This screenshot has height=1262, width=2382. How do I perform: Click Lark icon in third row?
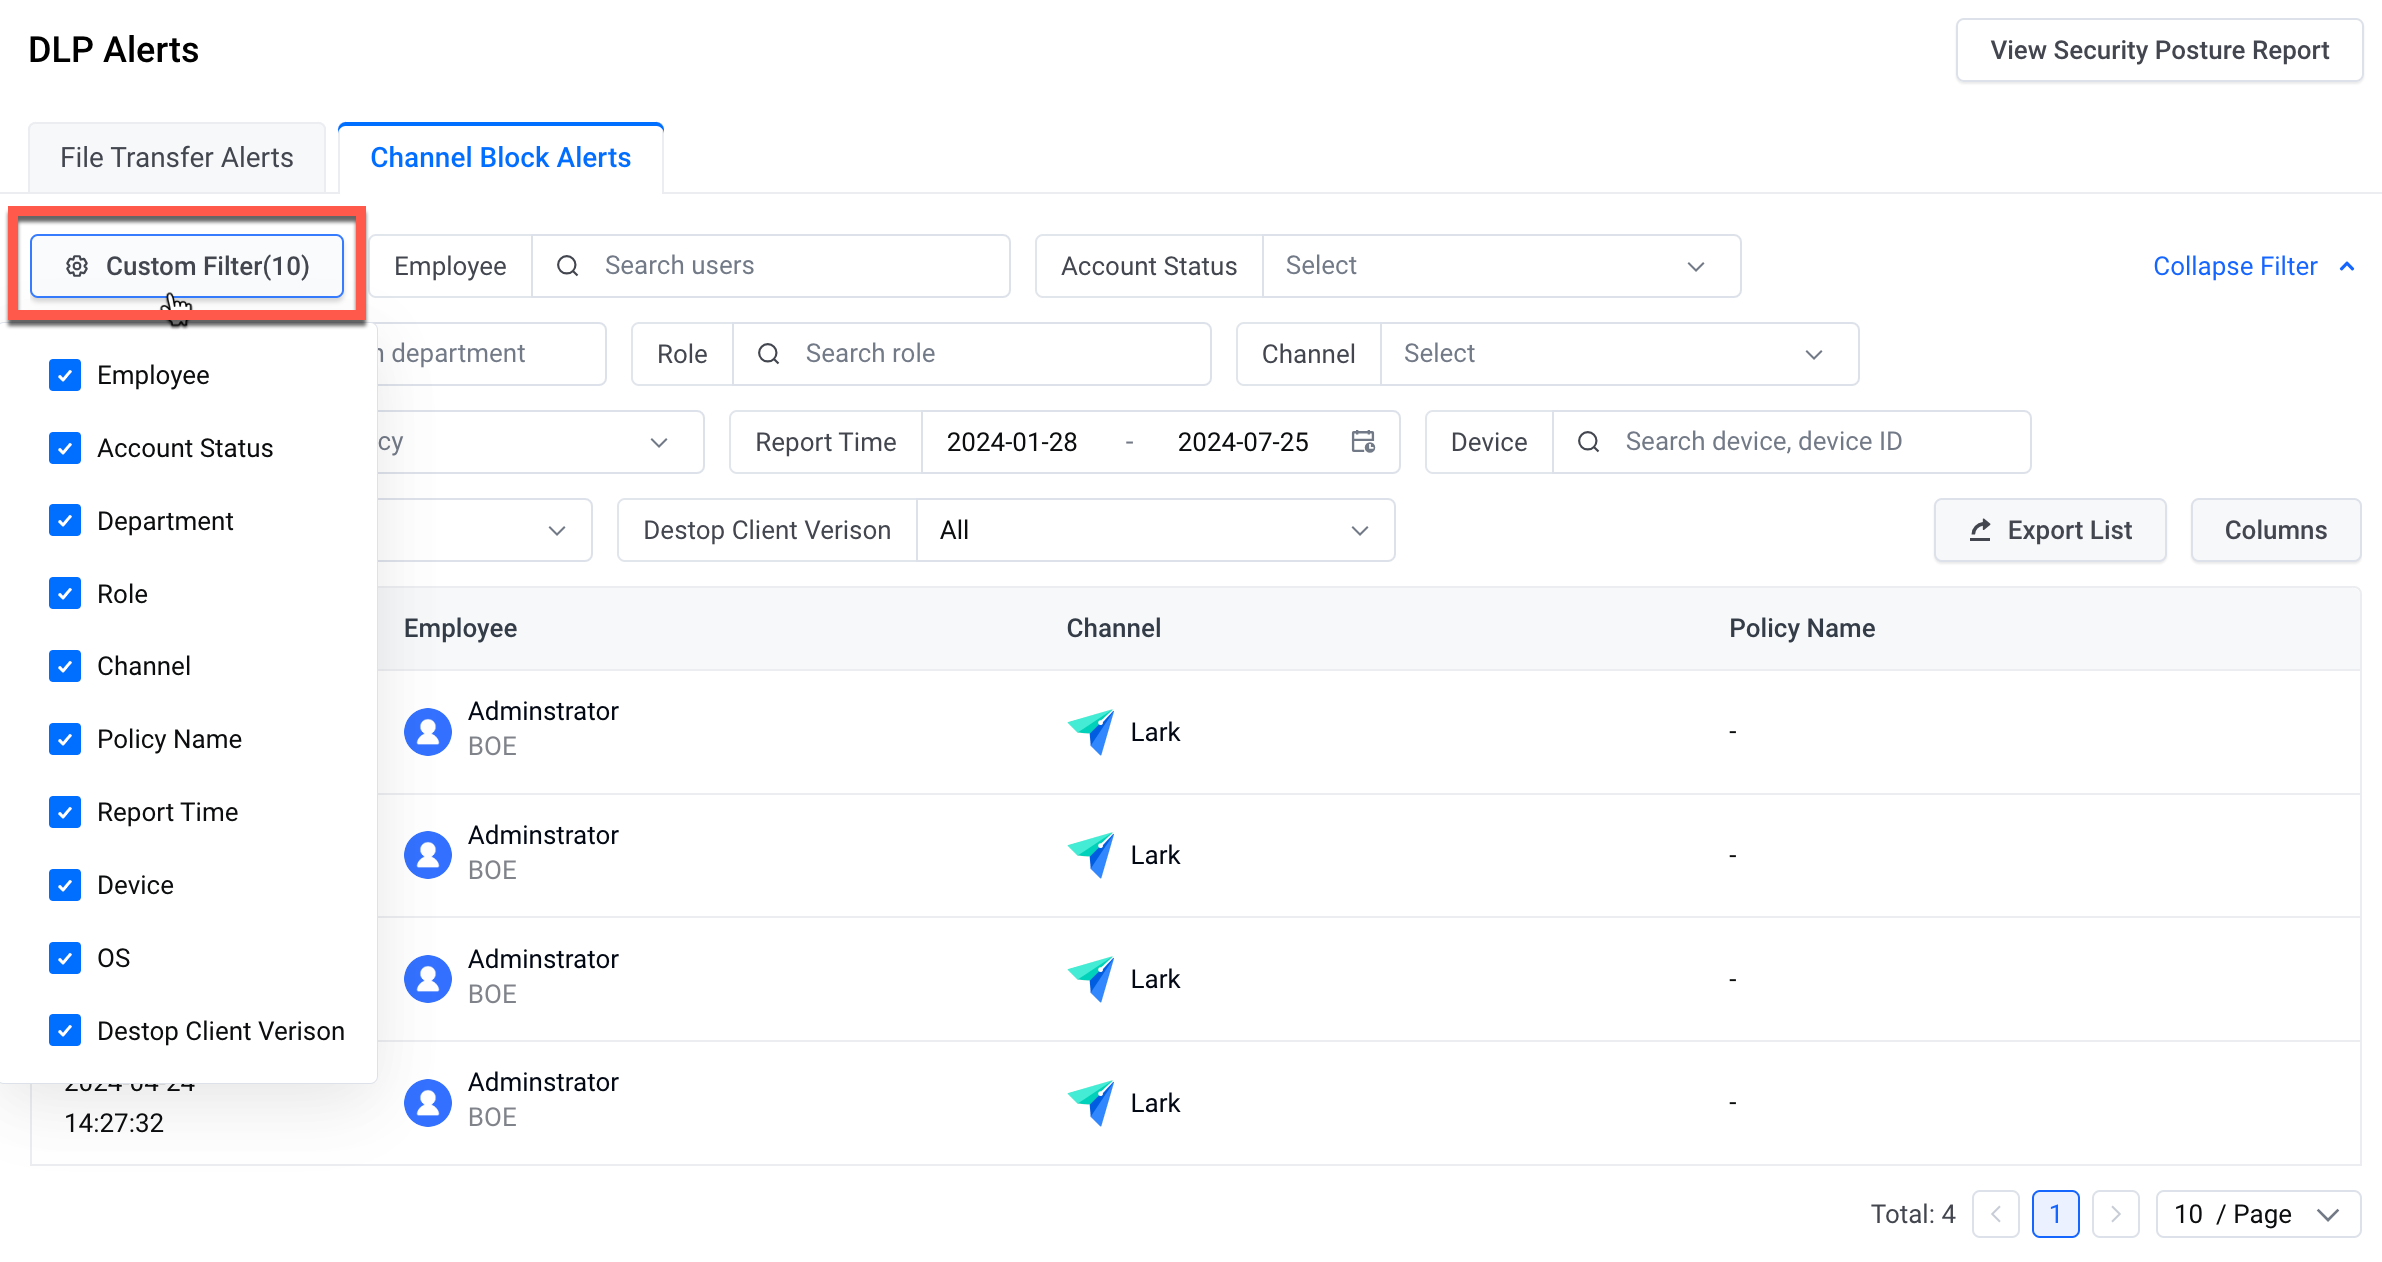click(x=1091, y=979)
